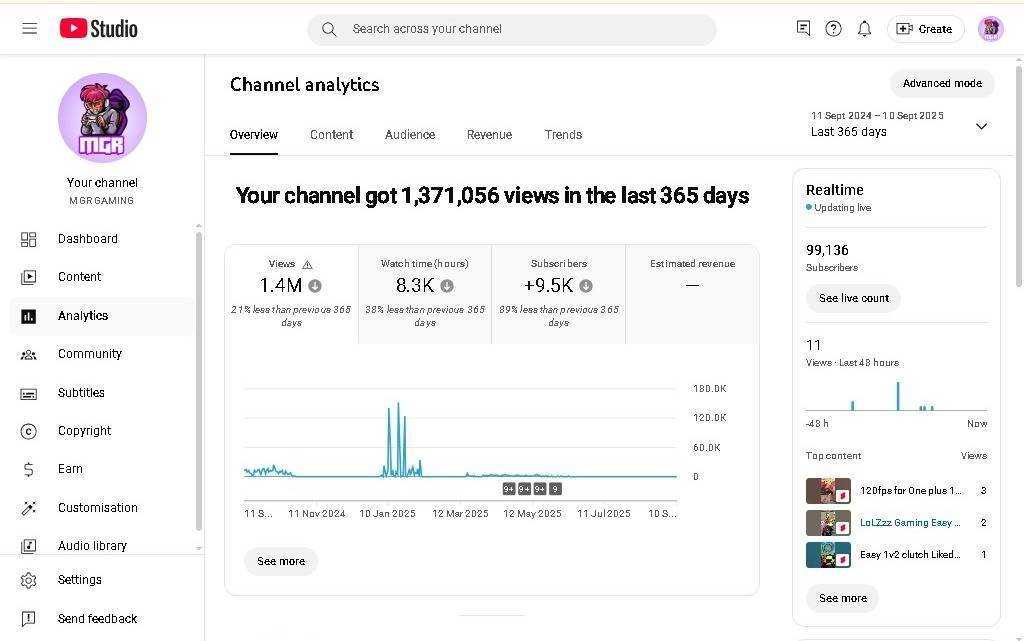
Task: Open the Copyright section in sidebar
Action: tap(84, 431)
